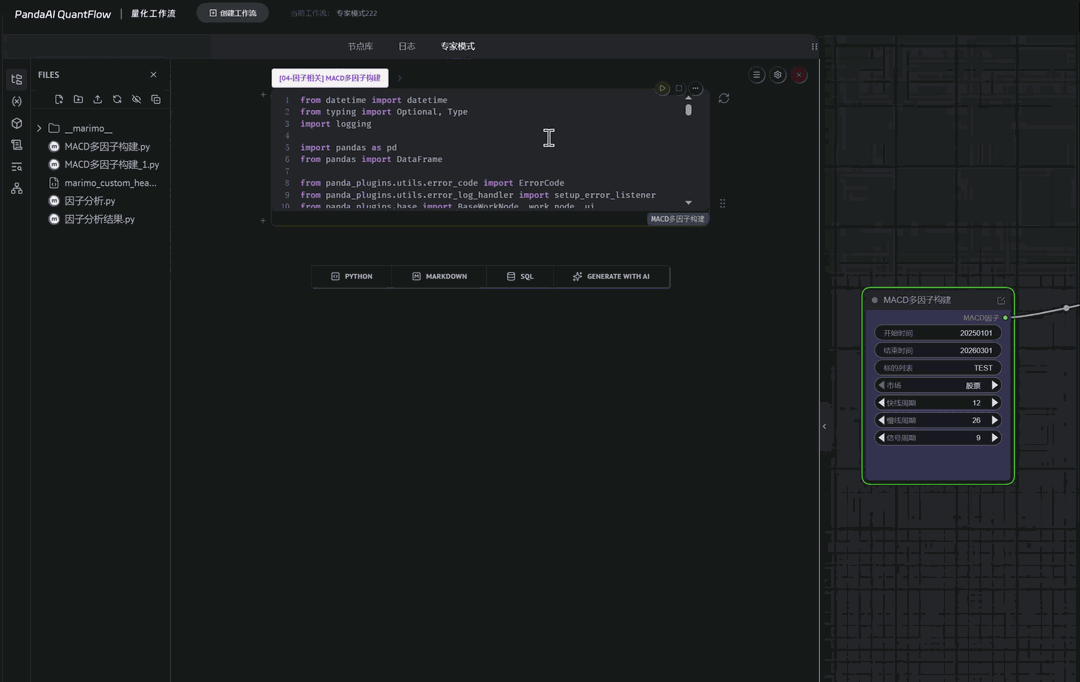The width and height of the screenshot is (1080, 682).
Task: Run the code cell play button
Action: point(662,88)
